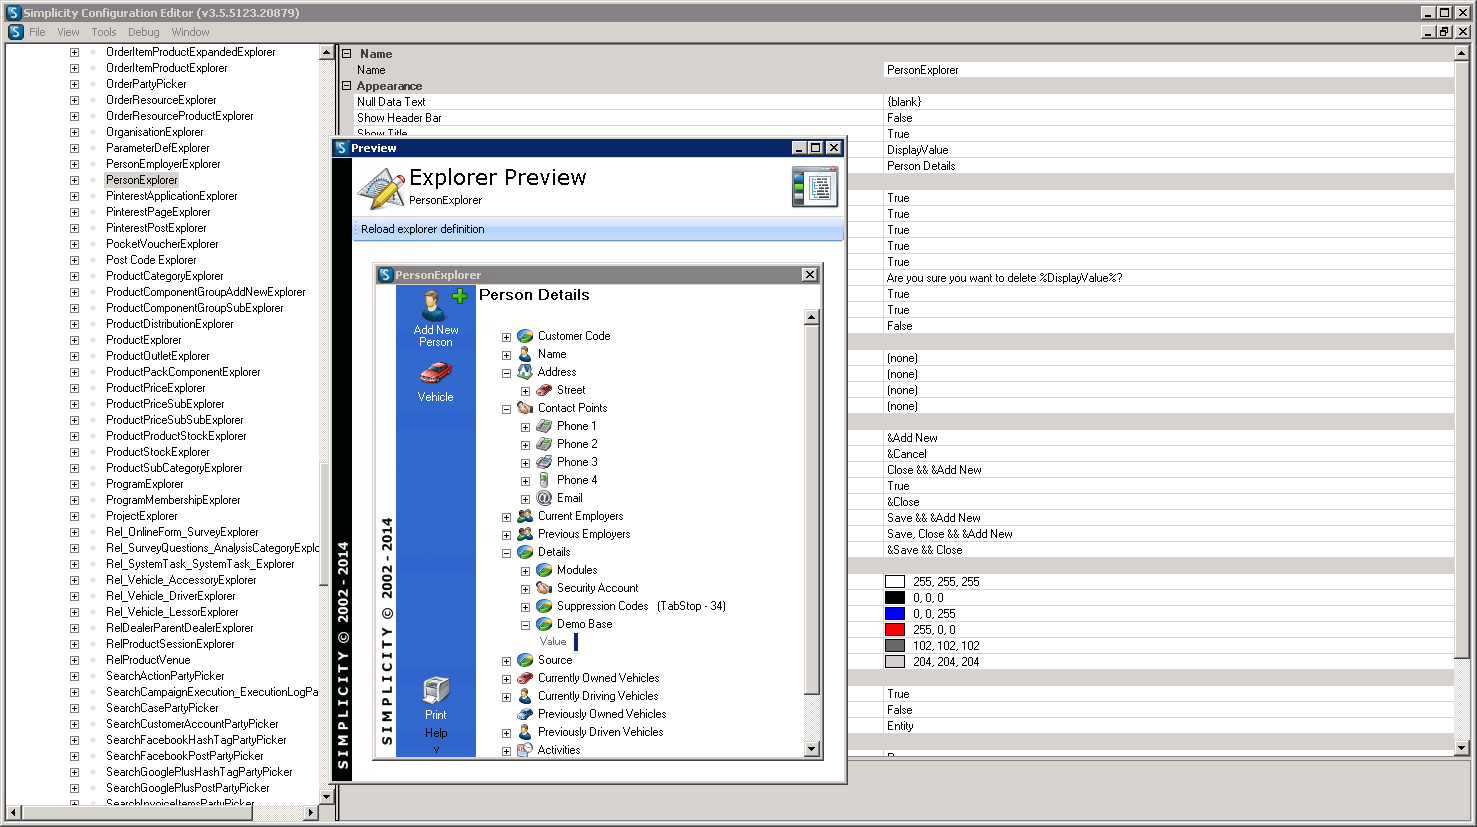Collapse the Name property section
Viewport: 1477px width, 827px height.
347,54
